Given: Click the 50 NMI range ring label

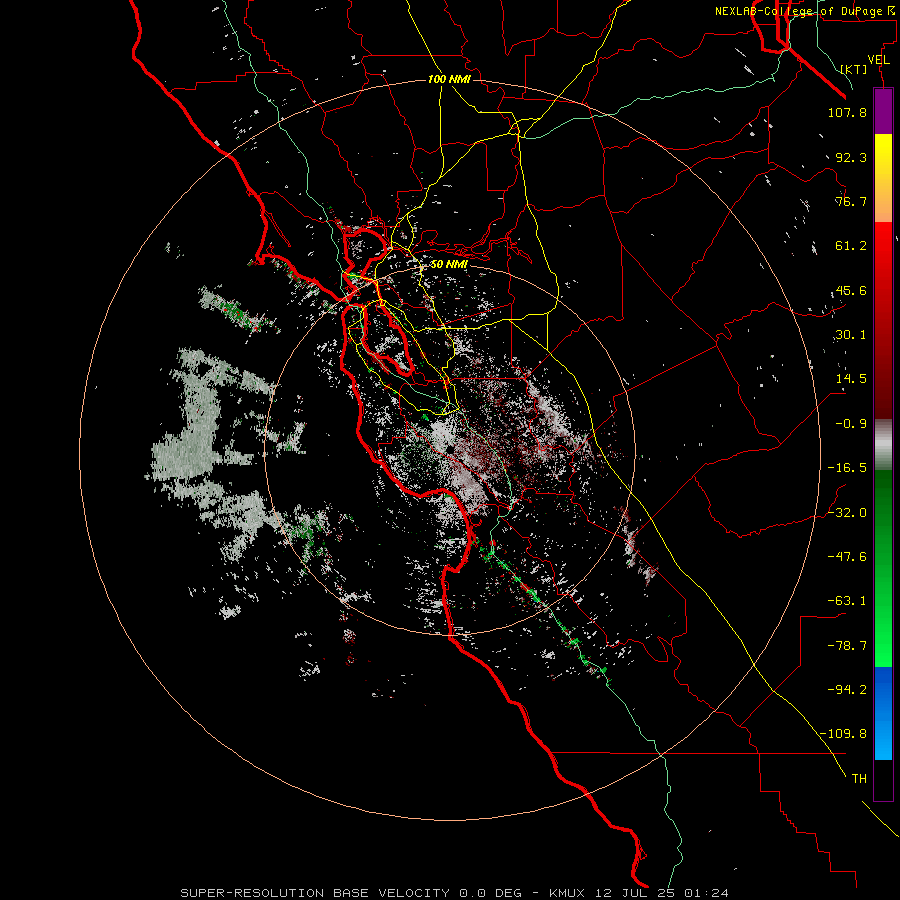Looking at the screenshot, I should 449,265.
